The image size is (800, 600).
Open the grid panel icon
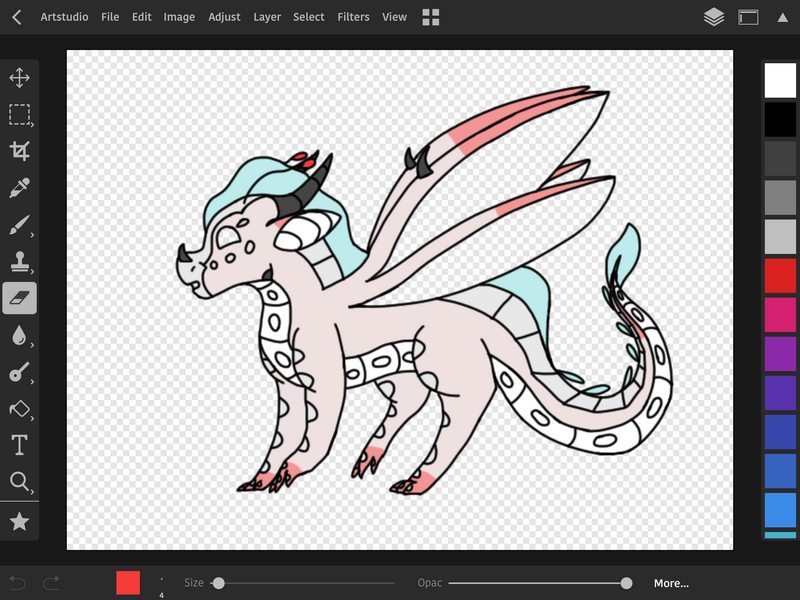click(431, 17)
